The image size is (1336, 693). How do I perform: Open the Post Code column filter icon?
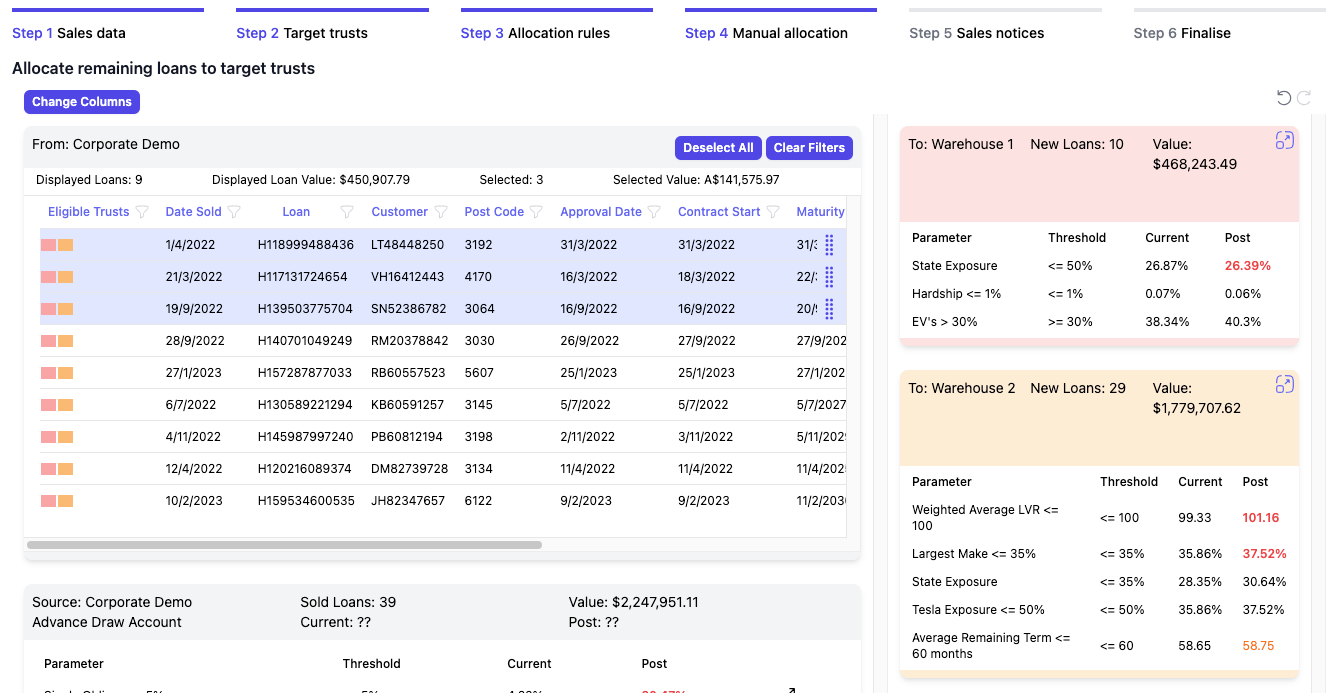click(536, 212)
